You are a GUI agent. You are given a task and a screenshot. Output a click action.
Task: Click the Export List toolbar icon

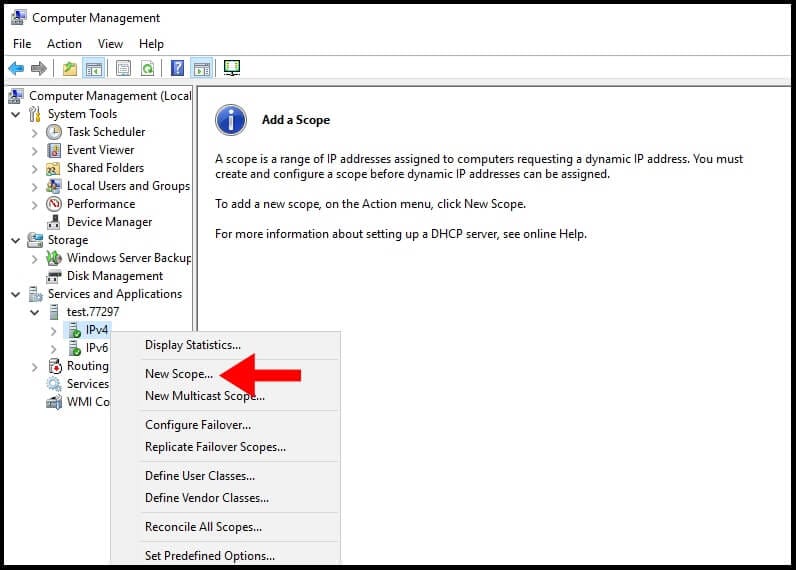123,68
